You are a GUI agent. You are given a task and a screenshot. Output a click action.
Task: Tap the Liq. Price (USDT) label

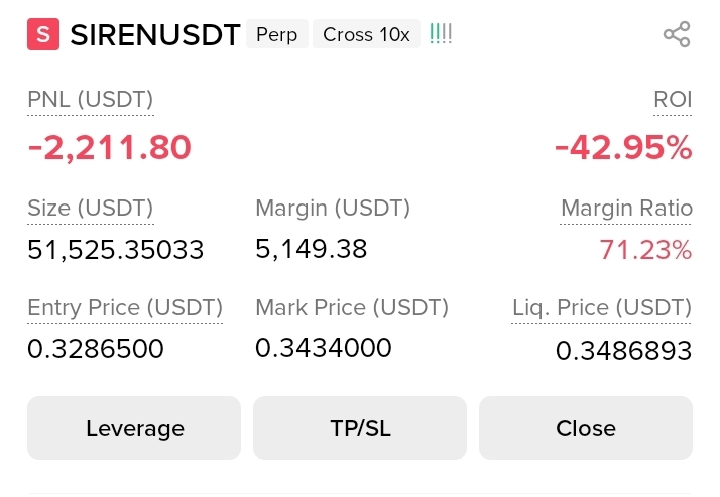pyautogui.click(x=602, y=307)
